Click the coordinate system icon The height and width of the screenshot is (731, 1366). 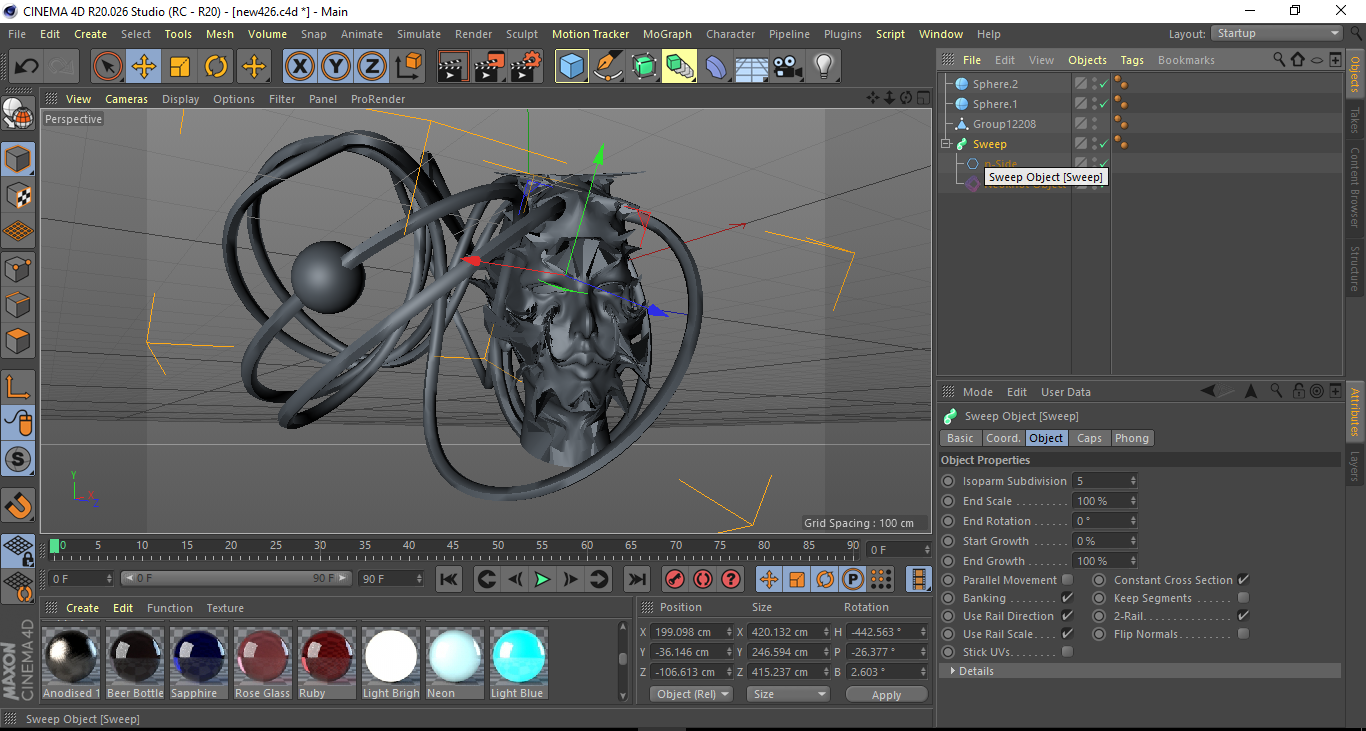pyautogui.click(x=408, y=67)
